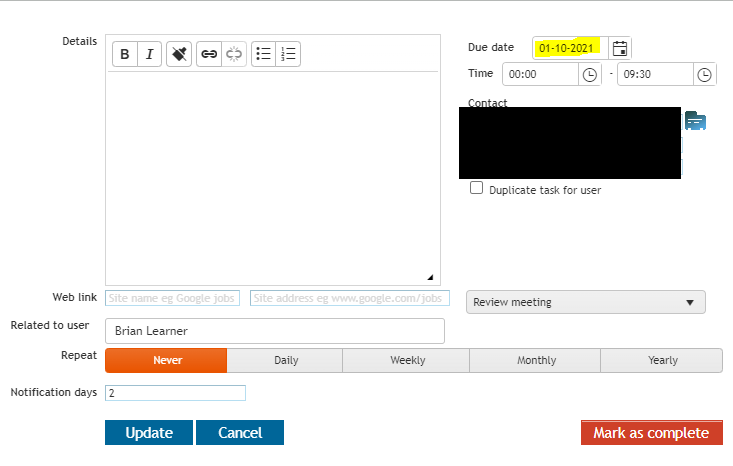The image size is (733, 466).
Task: Clear formatting with the eraser icon
Action: [x=179, y=54]
